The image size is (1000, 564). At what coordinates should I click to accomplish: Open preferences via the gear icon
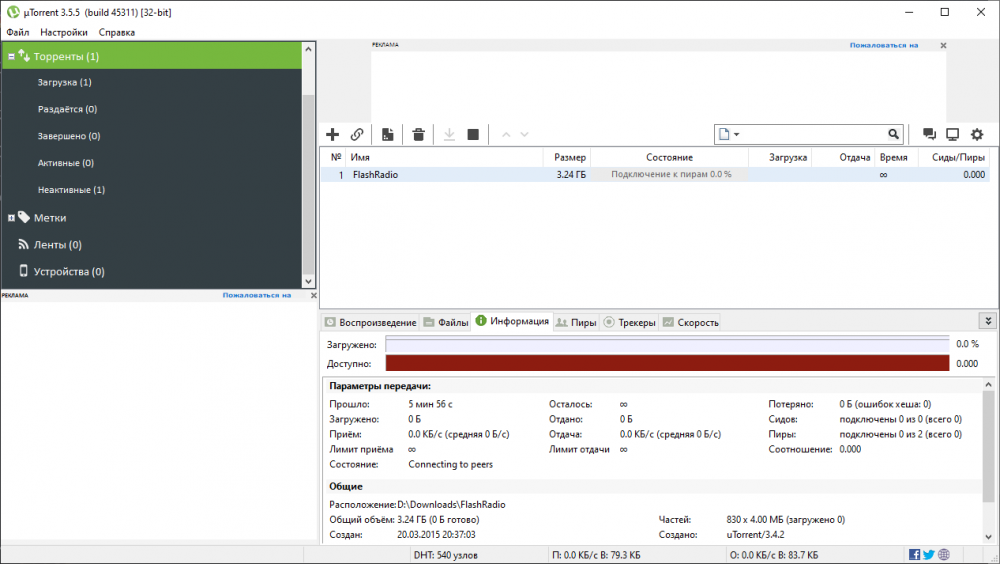click(x=977, y=134)
